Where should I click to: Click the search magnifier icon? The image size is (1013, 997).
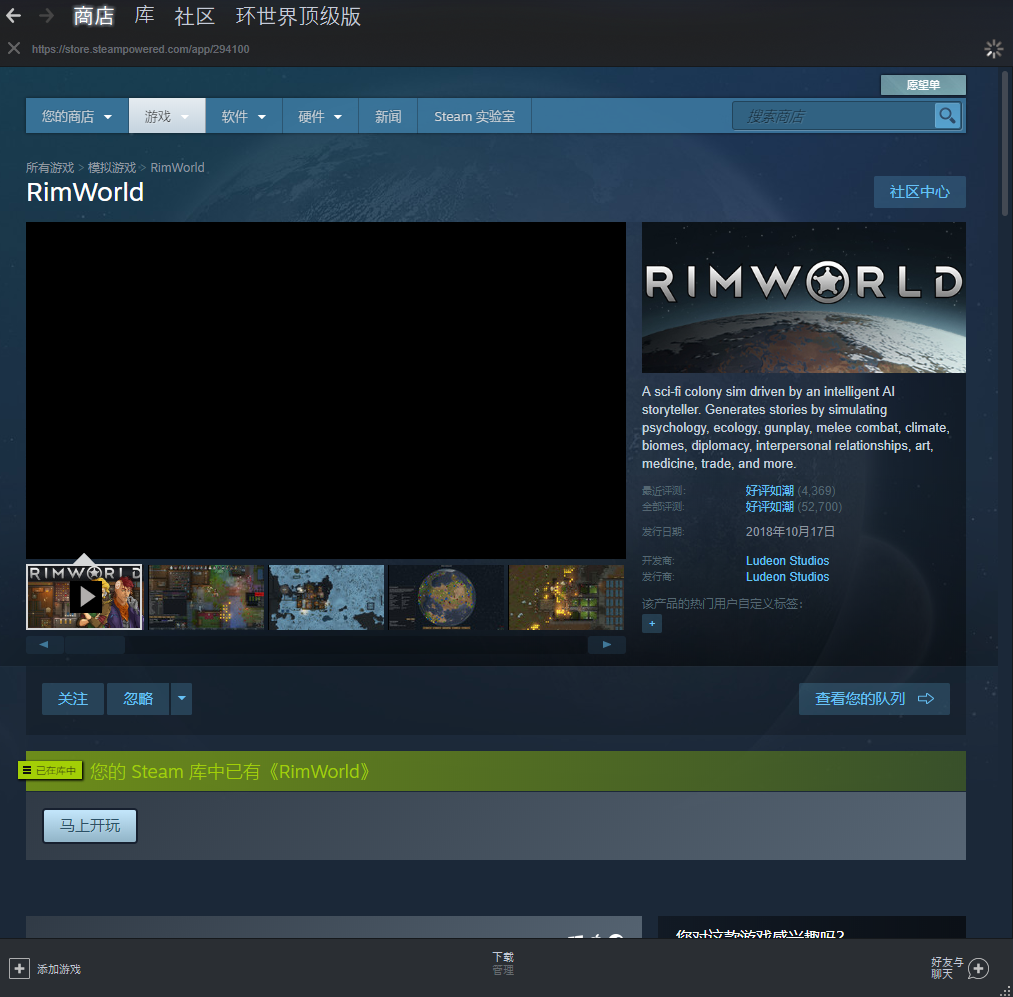[946, 116]
